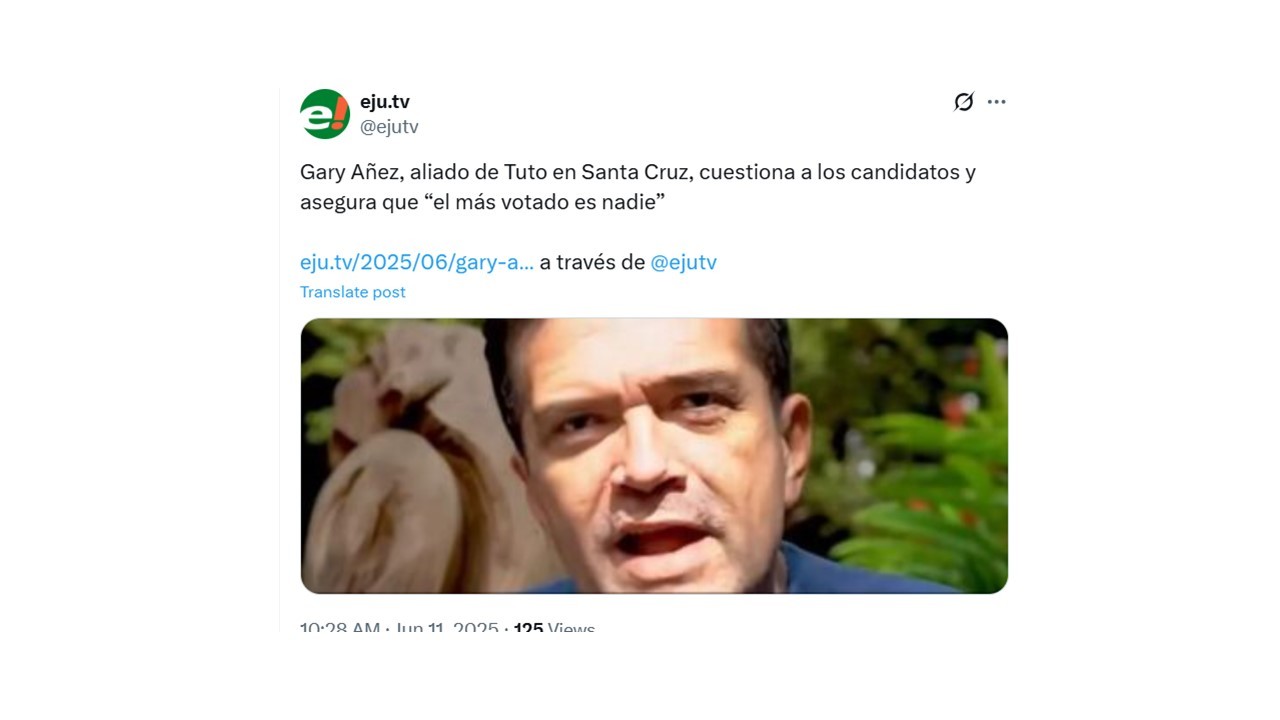This screenshot has height=720, width=1280.
Task: Click the quote 'el más votado es nadie'
Action: click(545, 202)
